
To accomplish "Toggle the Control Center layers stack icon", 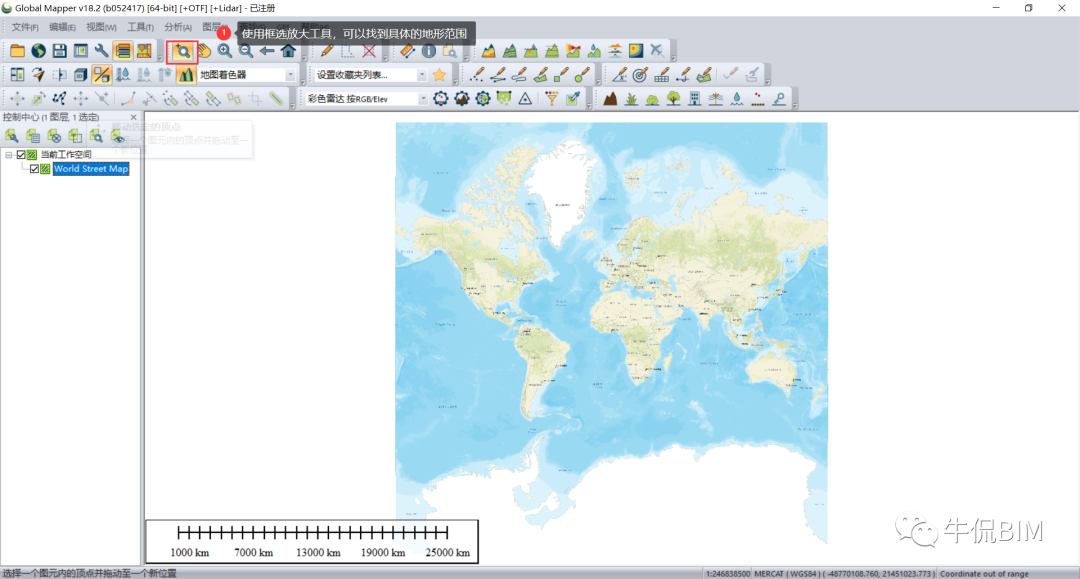I will 123,51.
